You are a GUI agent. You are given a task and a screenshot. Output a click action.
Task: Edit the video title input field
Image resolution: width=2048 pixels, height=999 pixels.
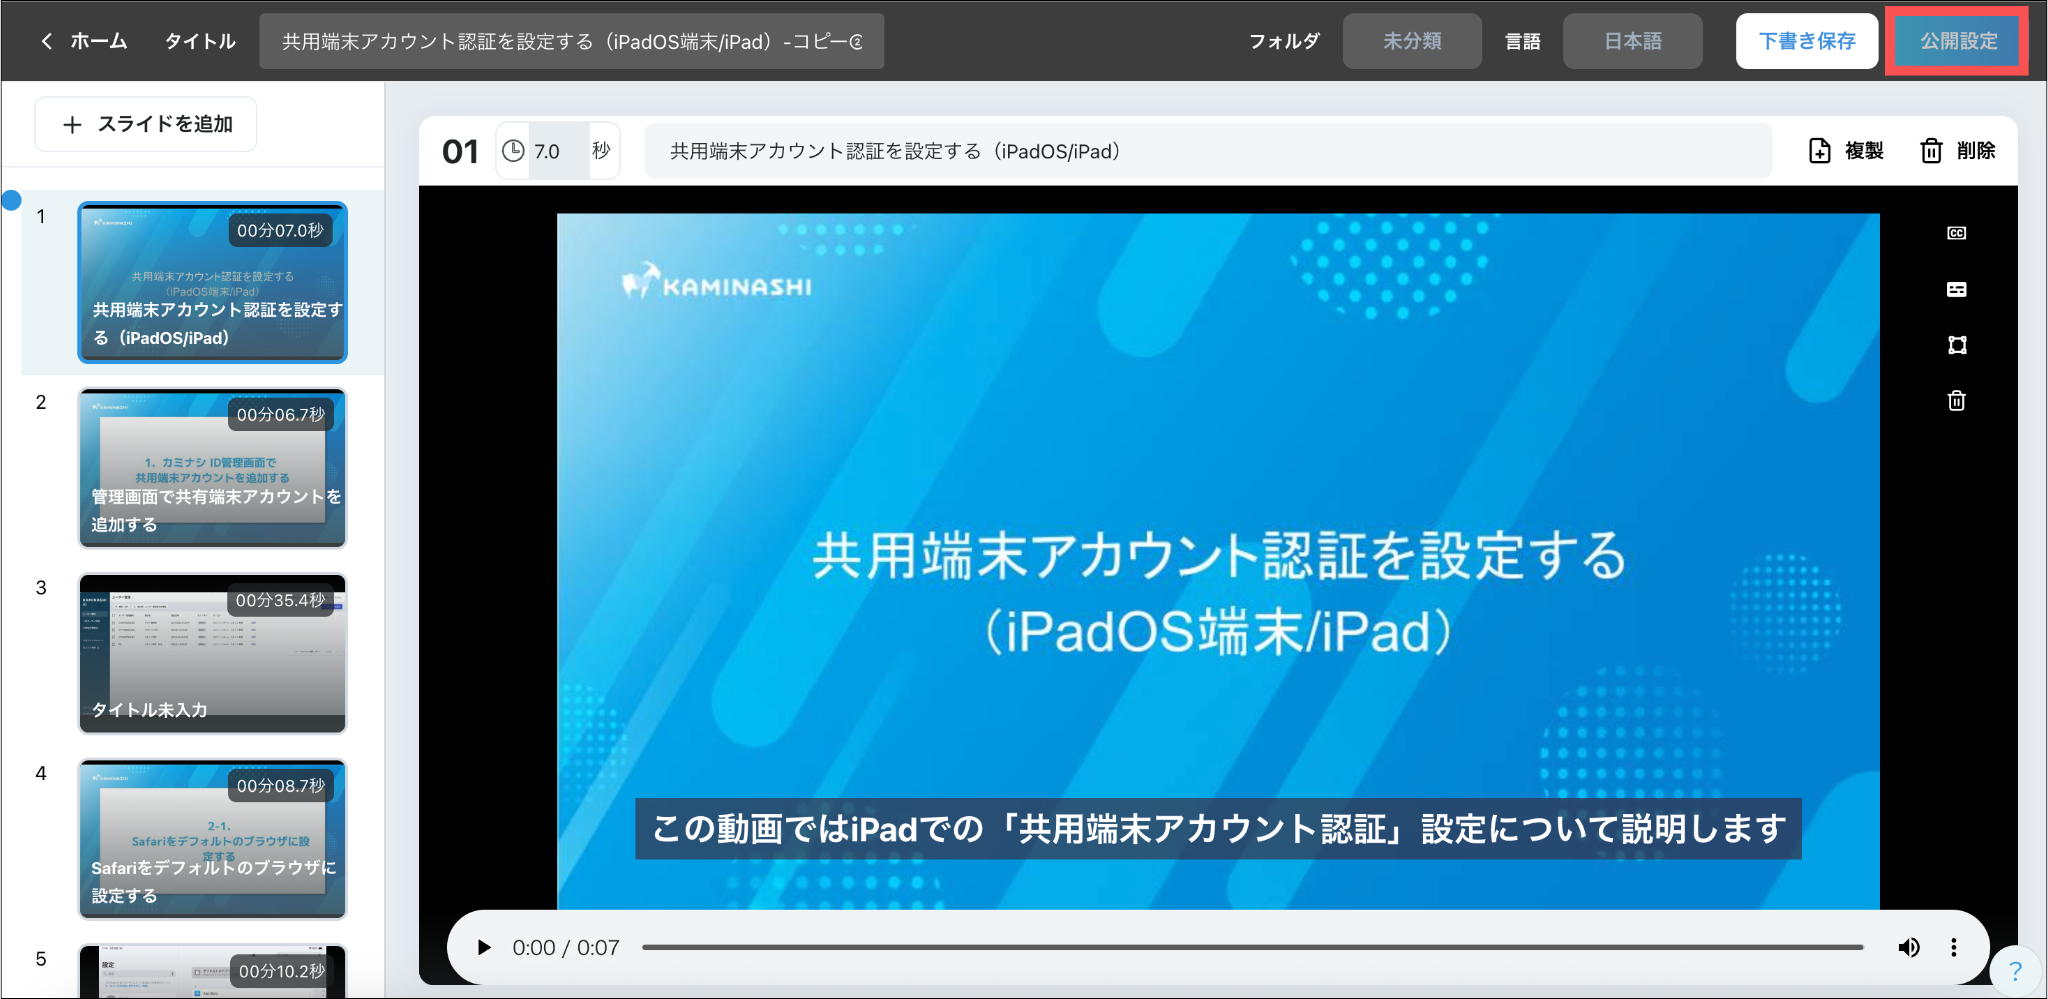(571, 41)
